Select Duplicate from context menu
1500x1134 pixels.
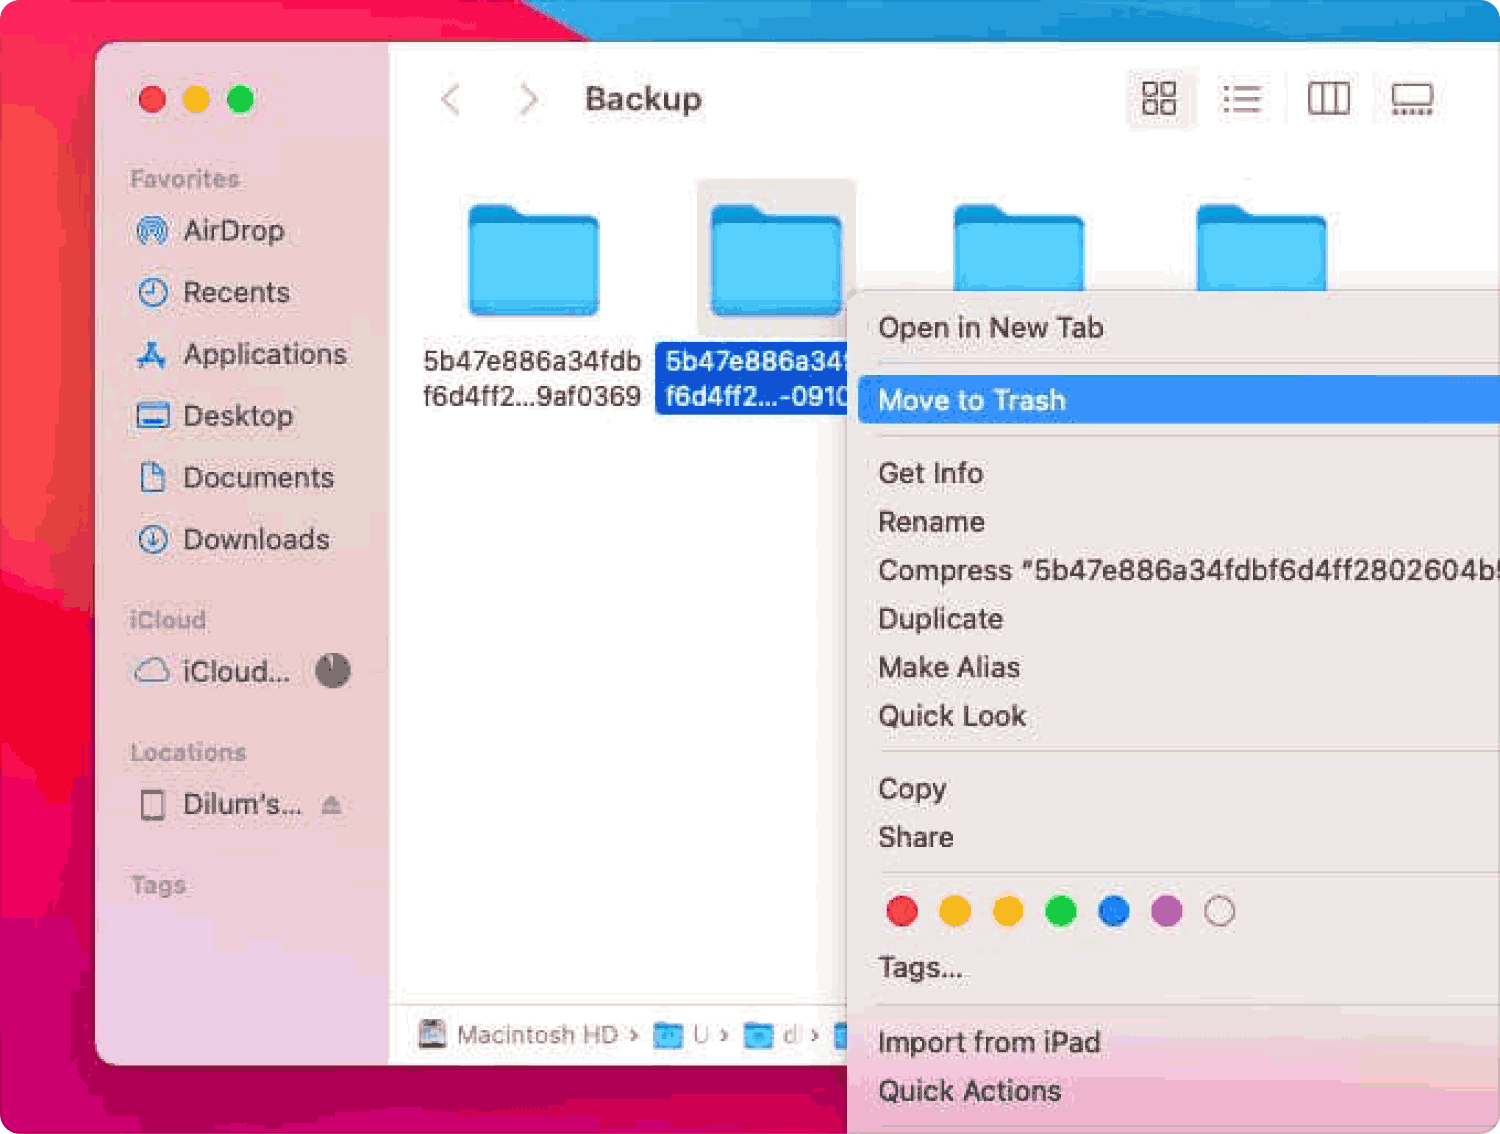tap(940, 619)
